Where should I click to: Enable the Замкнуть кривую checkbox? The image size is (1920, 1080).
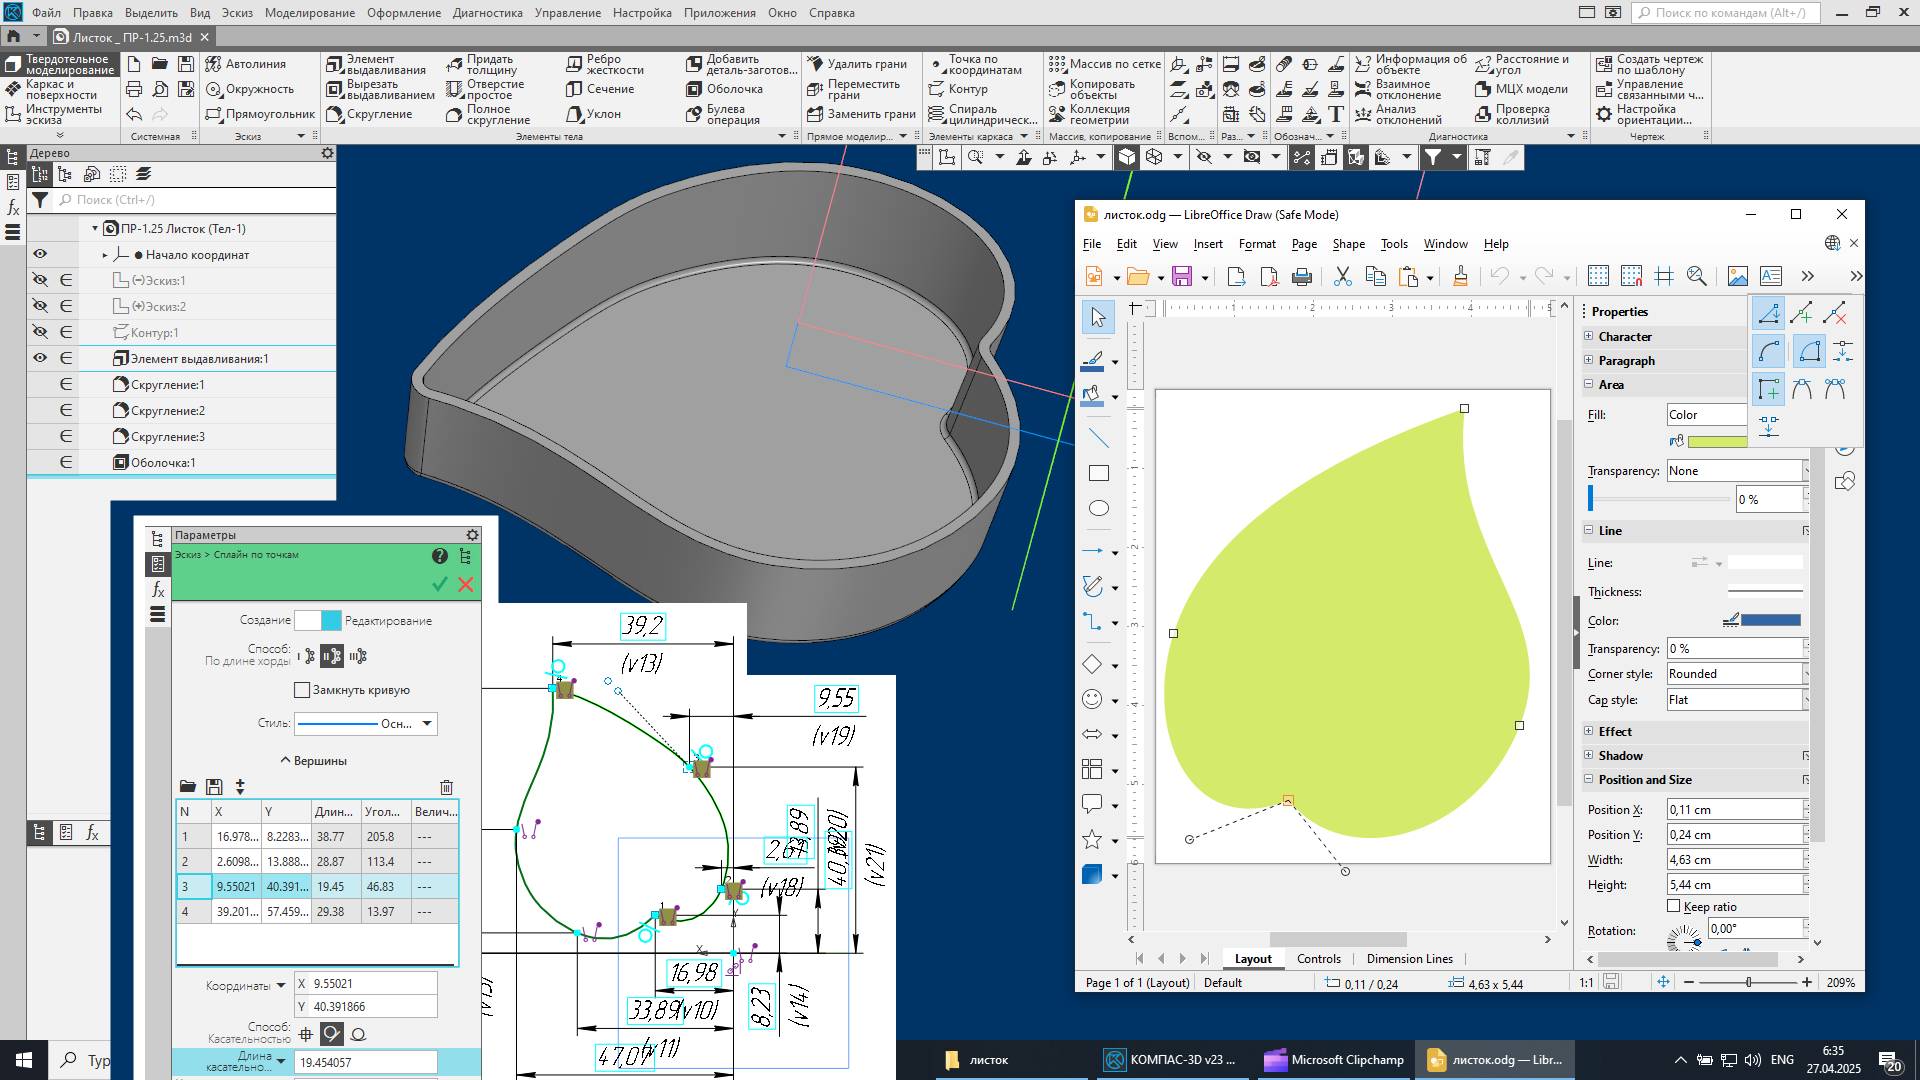pyautogui.click(x=302, y=689)
